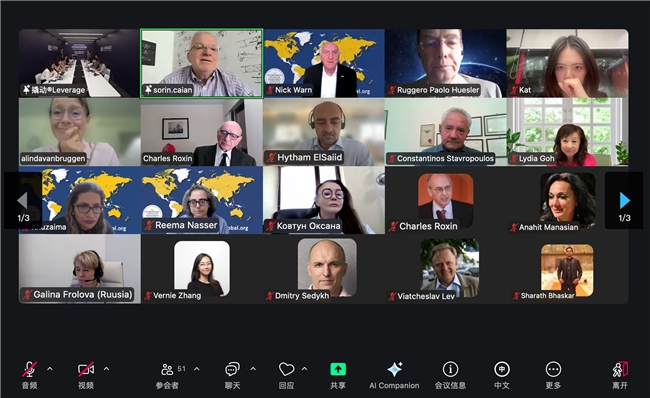Open the more options ellipsis icon
The image size is (650, 398).
click(x=553, y=369)
